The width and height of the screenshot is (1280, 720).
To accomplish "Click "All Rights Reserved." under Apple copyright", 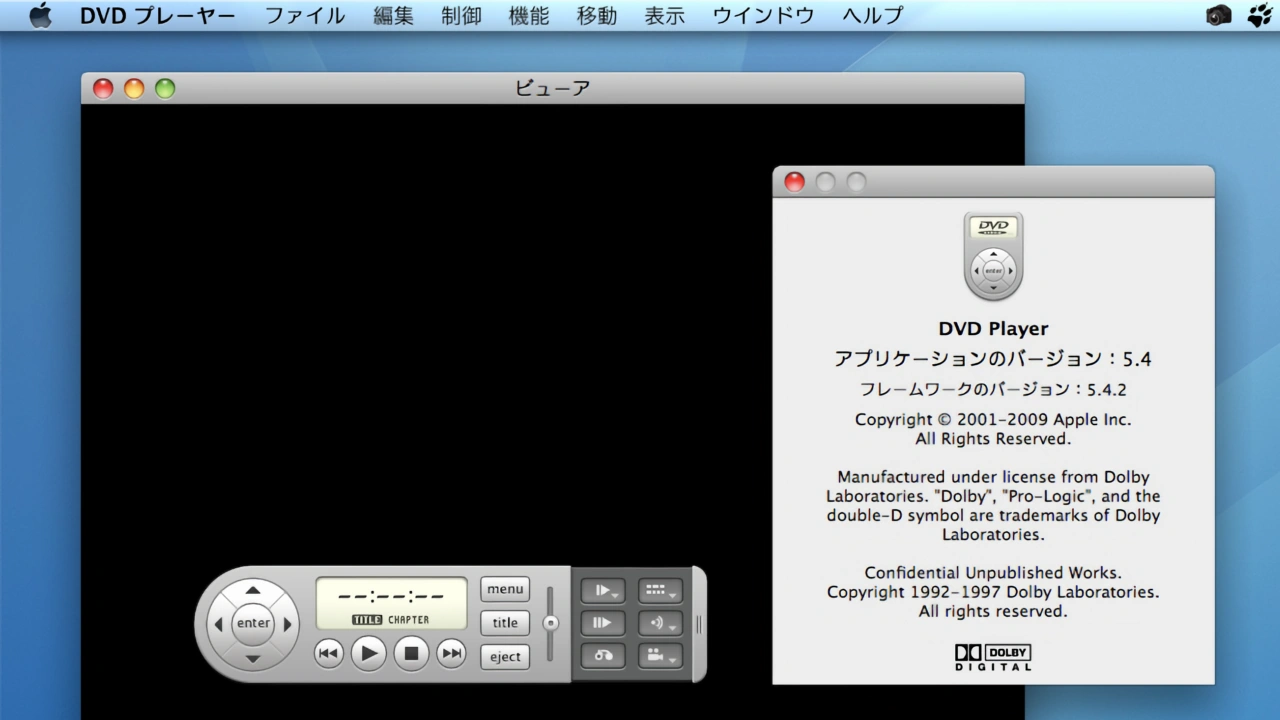I will (x=993, y=439).
